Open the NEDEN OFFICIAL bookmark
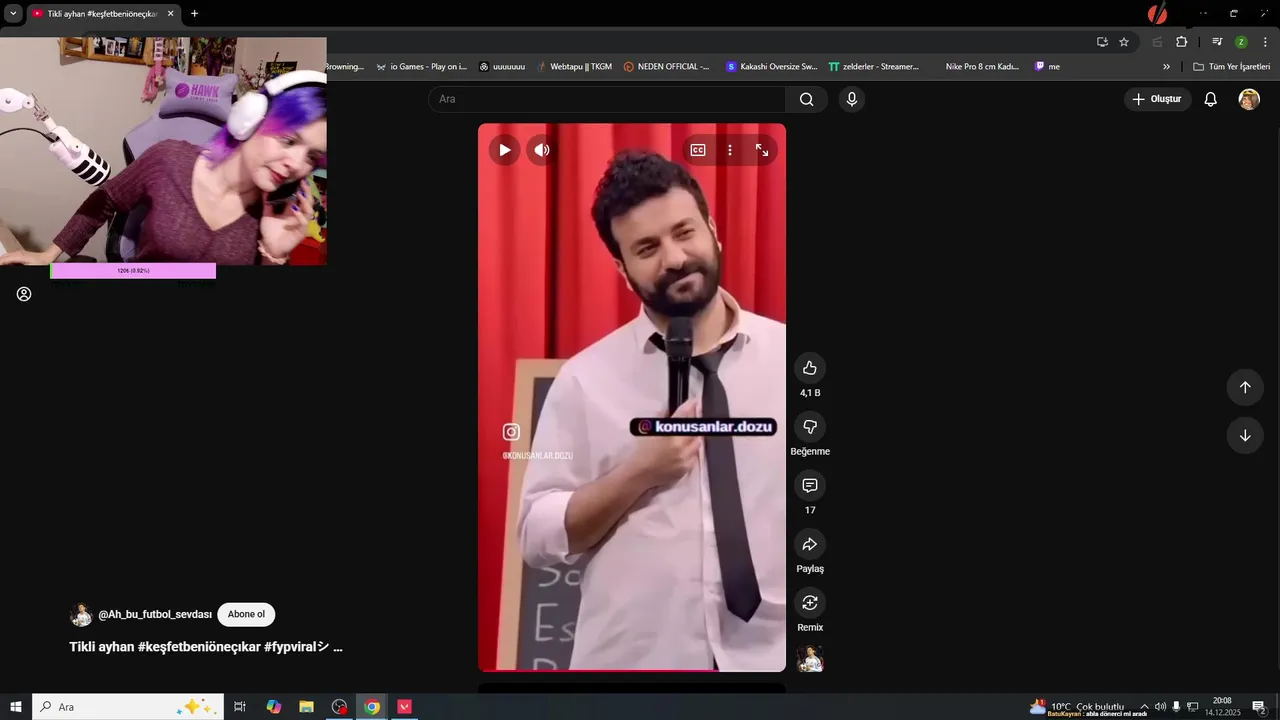The width and height of the screenshot is (1280, 720). click(x=666, y=67)
